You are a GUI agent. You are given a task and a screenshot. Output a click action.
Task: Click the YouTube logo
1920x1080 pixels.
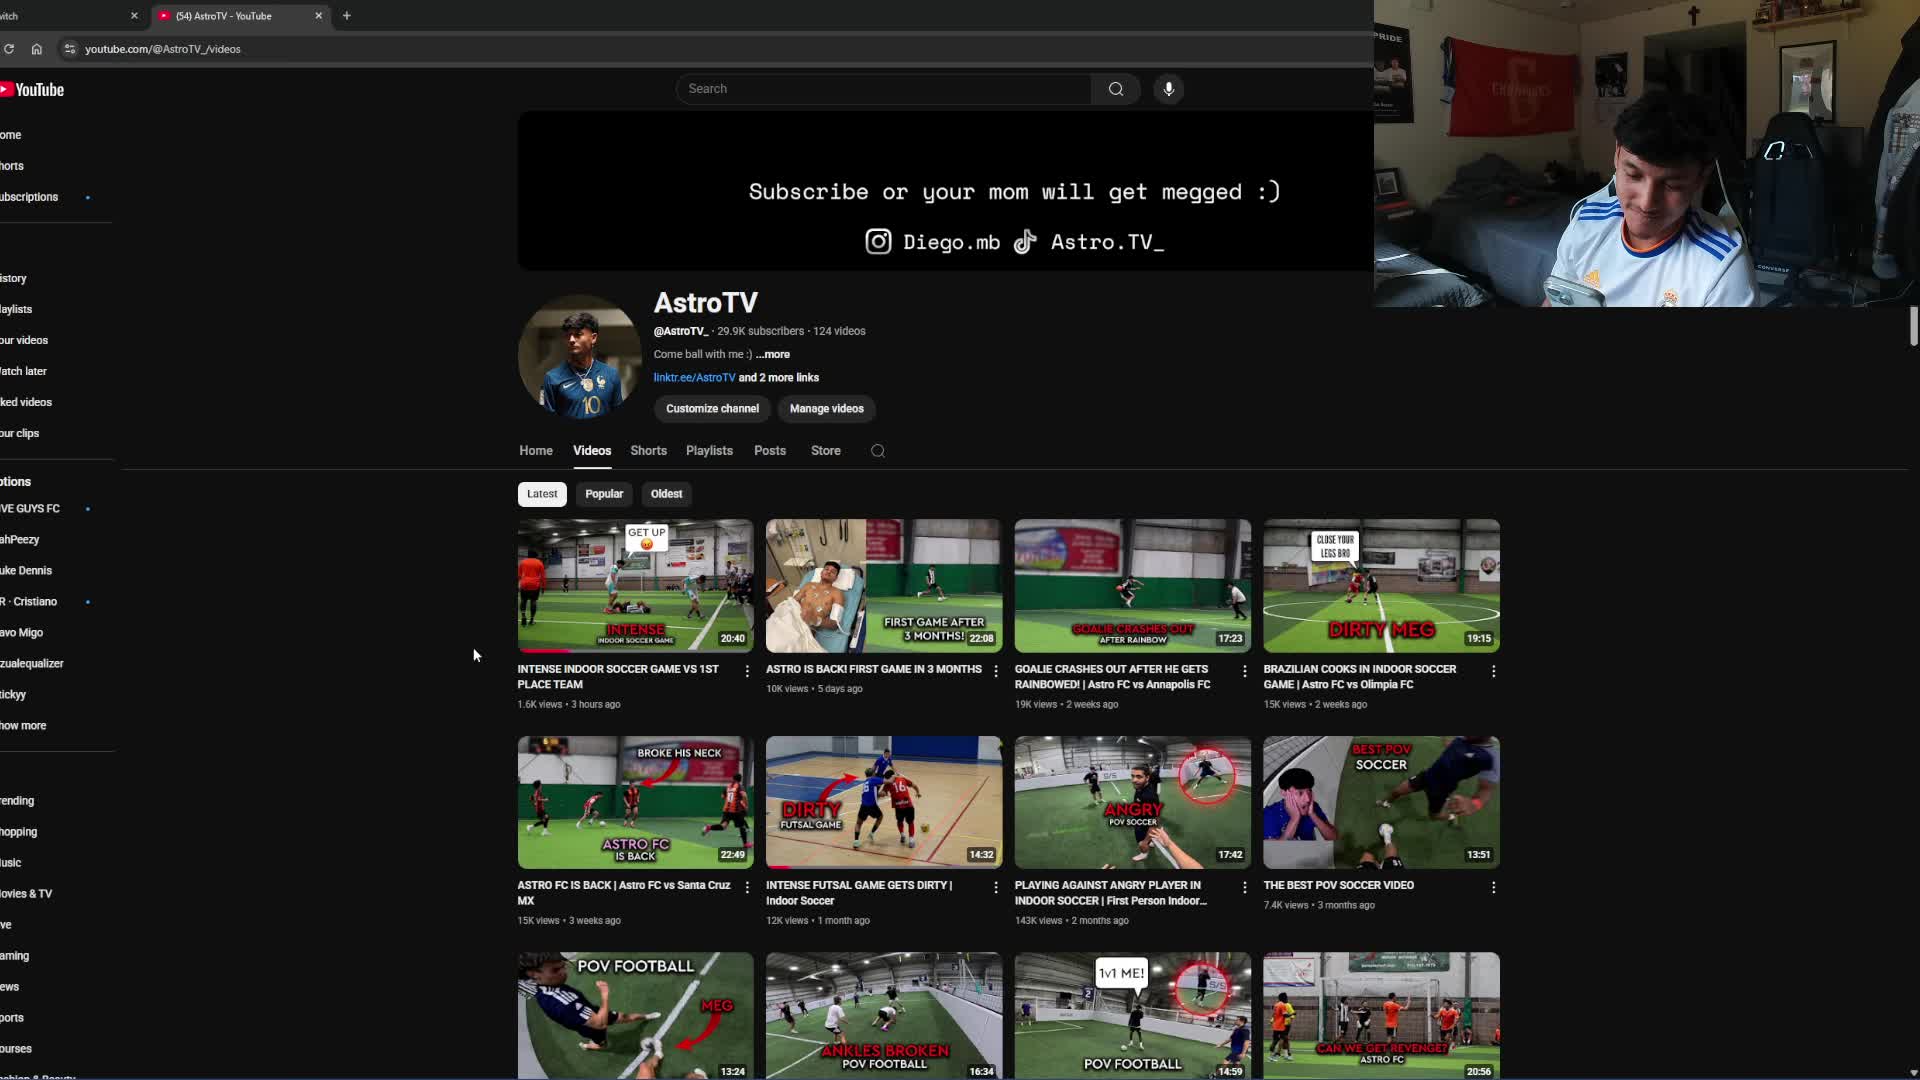[x=32, y=90]
